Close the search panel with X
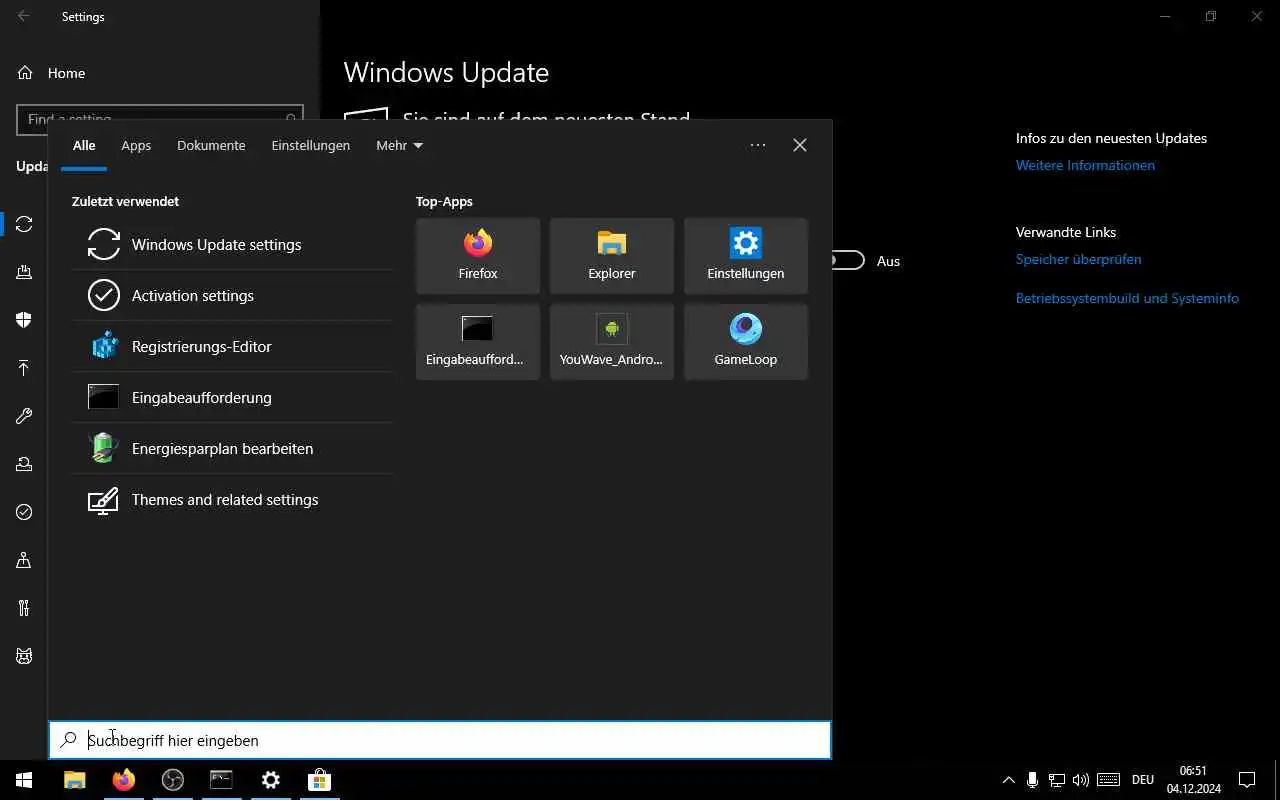This screenshot has height=800, width=1280. (800, 145)
